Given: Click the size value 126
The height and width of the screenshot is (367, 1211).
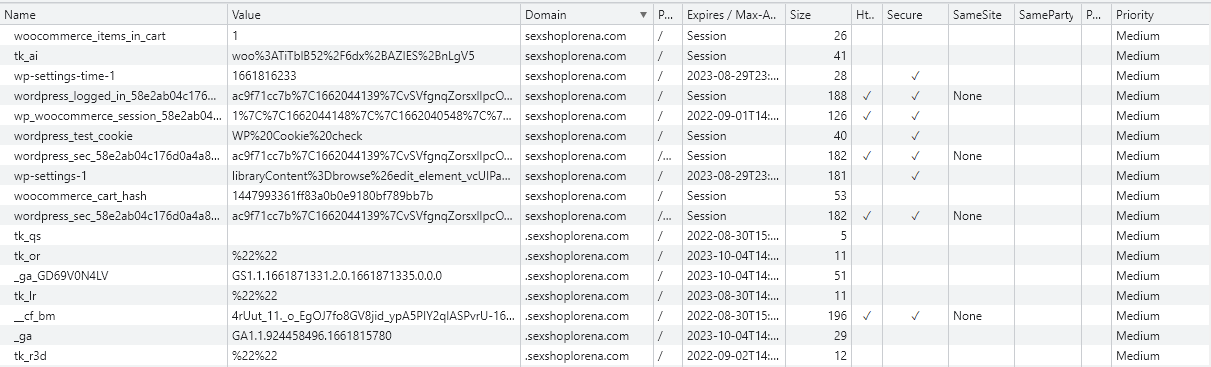Looking at the screenshot, I should [837, 116].
